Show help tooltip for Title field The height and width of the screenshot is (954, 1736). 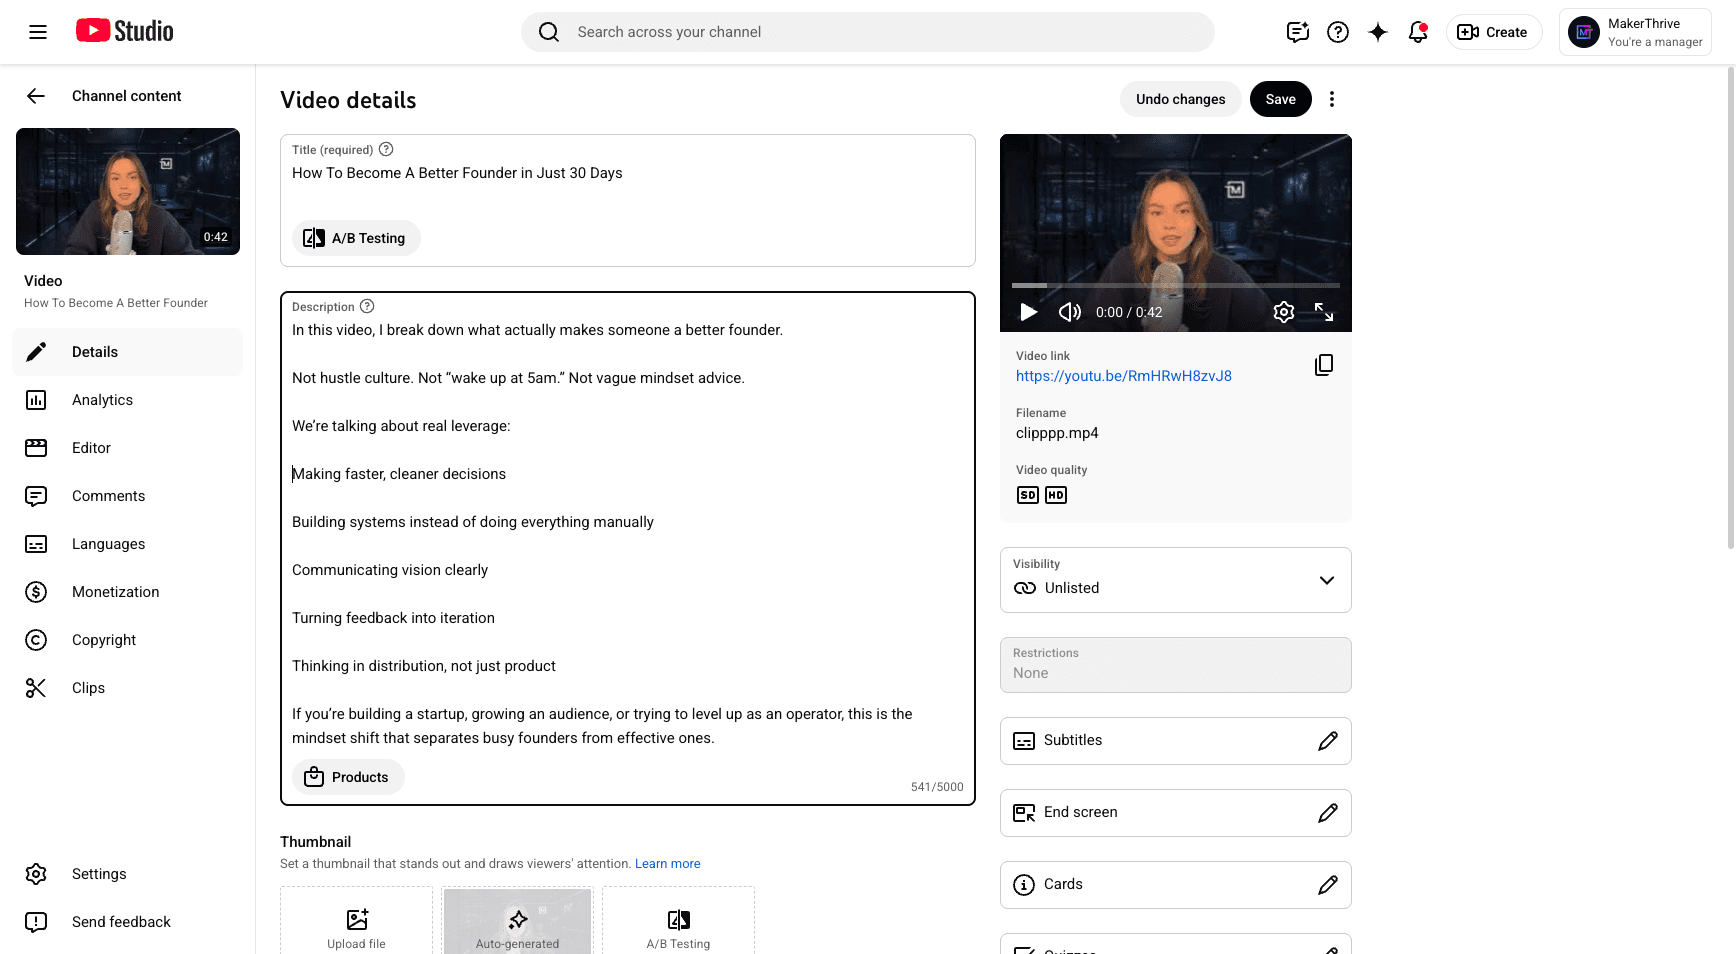pyautogui.click(x=386, y=149)
